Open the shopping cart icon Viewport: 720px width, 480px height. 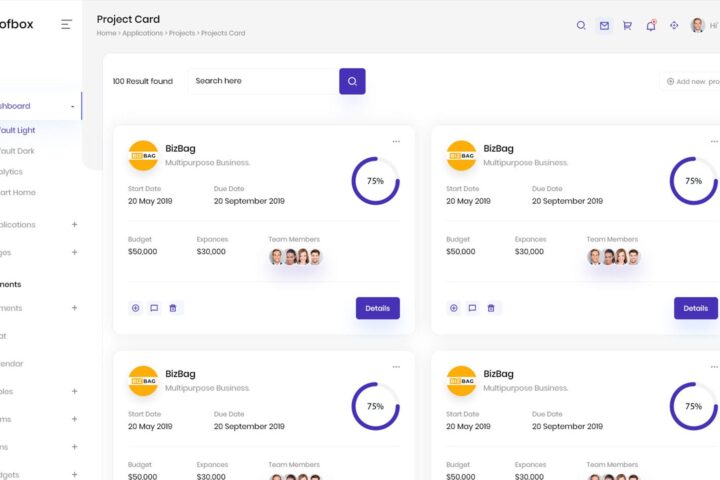(627, 25)
